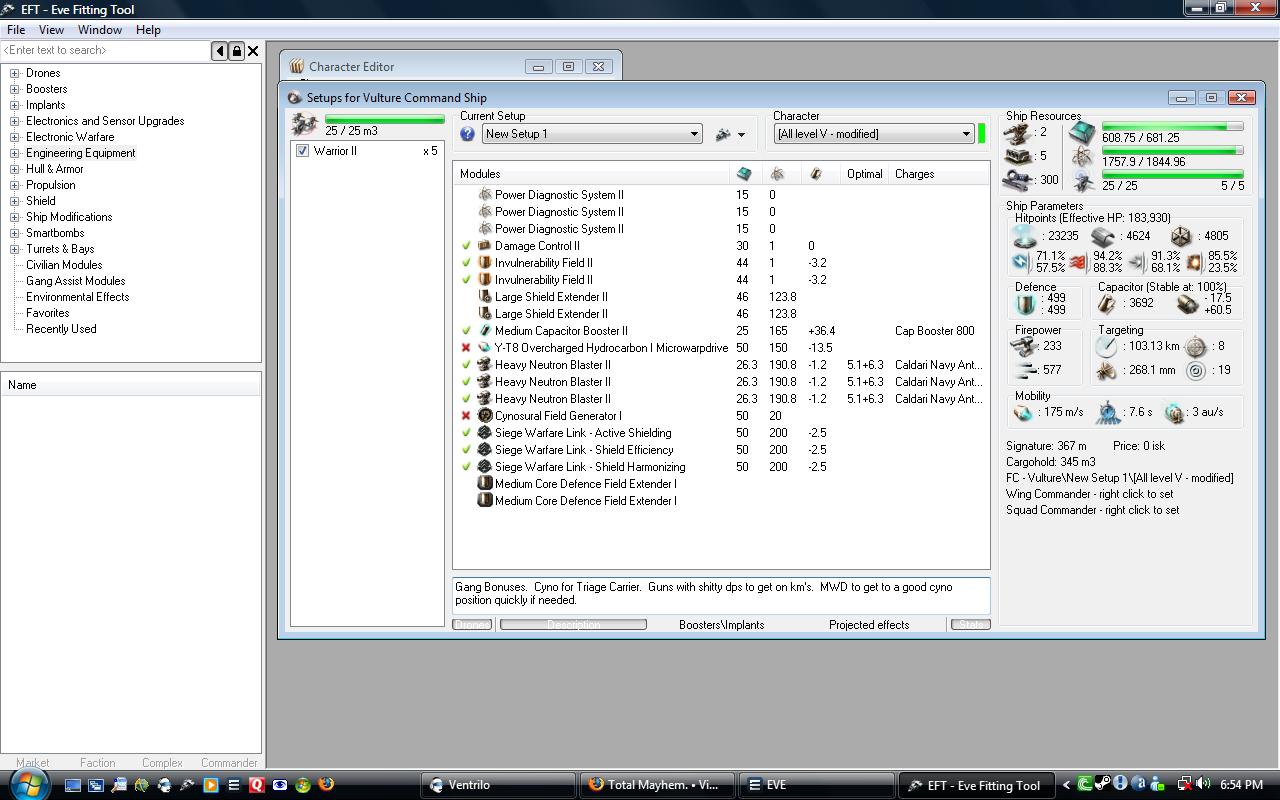1280x800 pixels.
Task: Open the ship icon dropdown arrow
Action: tap(741, 135)
